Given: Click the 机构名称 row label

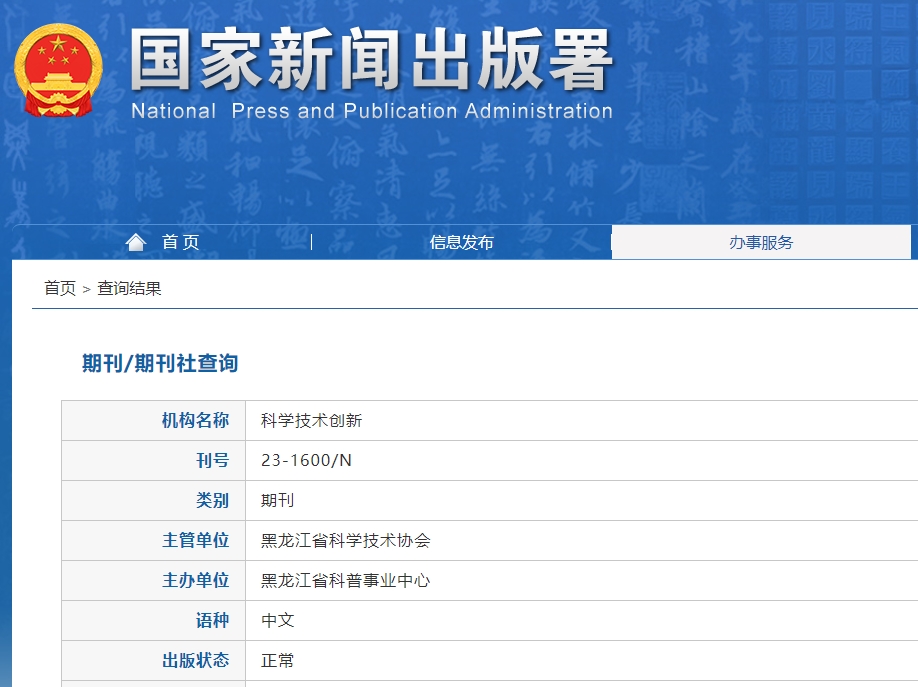Looking at the screenshot, I should [195, 420].
